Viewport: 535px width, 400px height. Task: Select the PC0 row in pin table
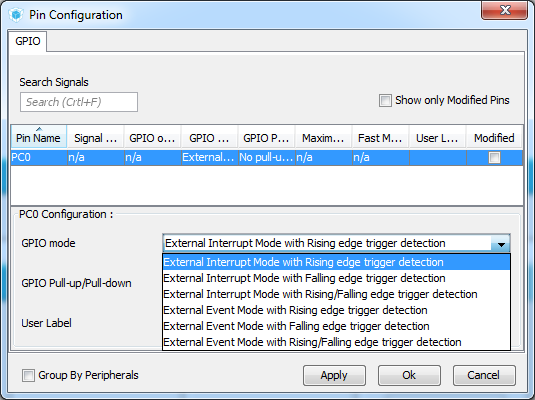pyautogui.click(x=266, y=158)
